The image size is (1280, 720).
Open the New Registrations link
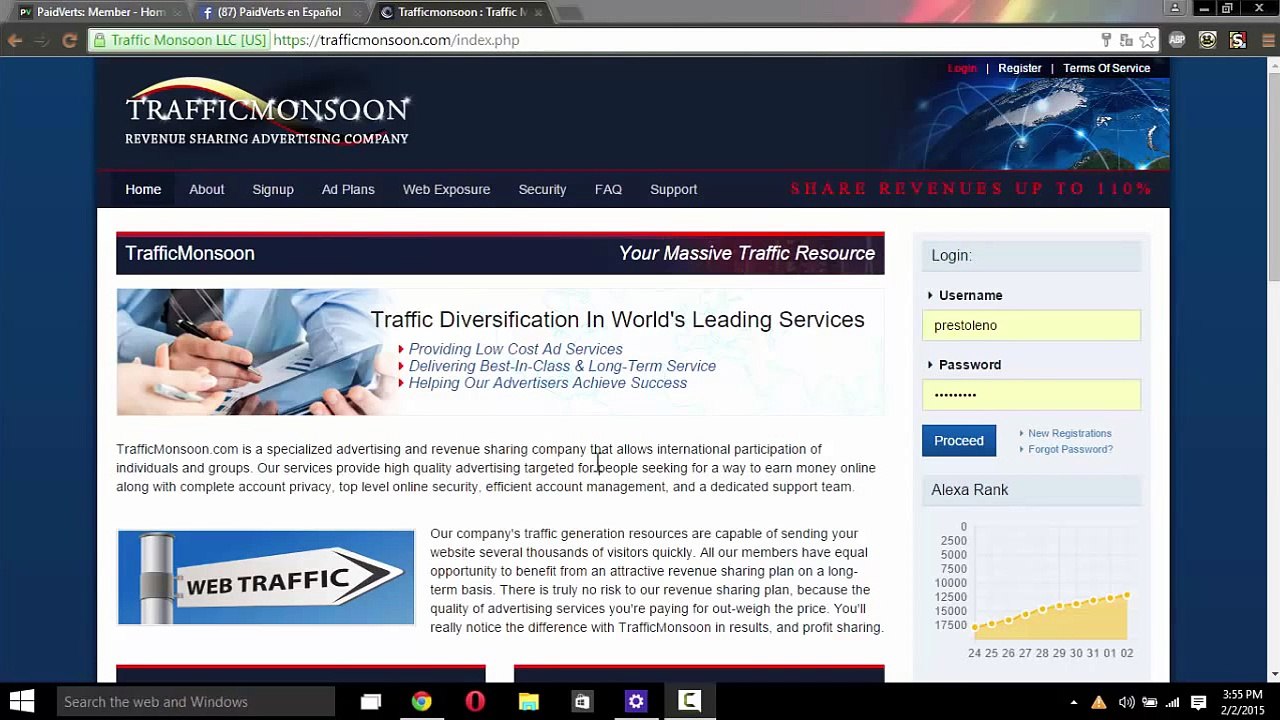[1070, 433]
